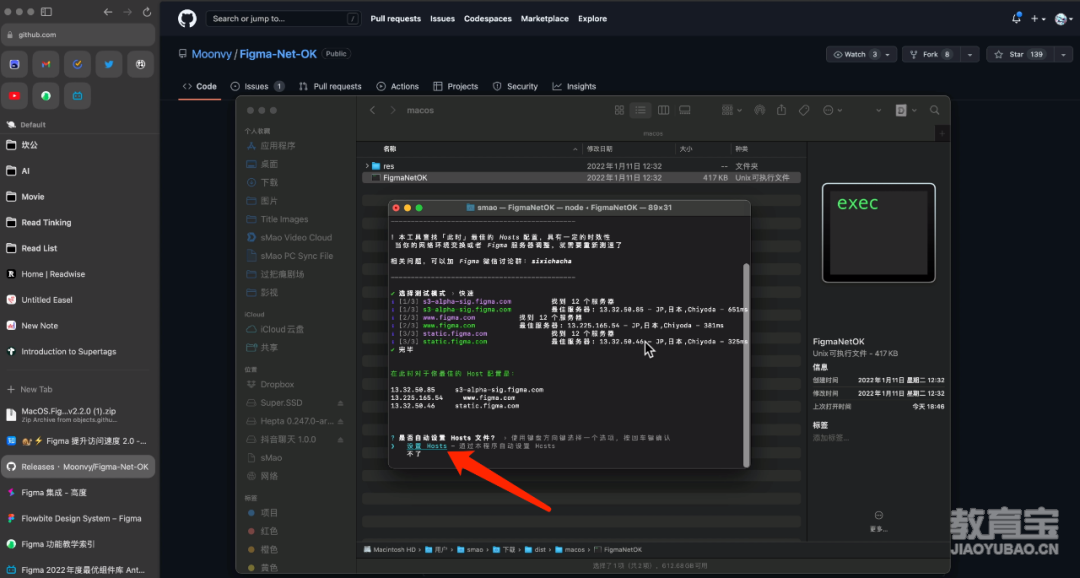Image resolution: width=1080 pixels, height=578 pixels.
Task: Open the green circle pinned favorite
Action: (45, 96)
